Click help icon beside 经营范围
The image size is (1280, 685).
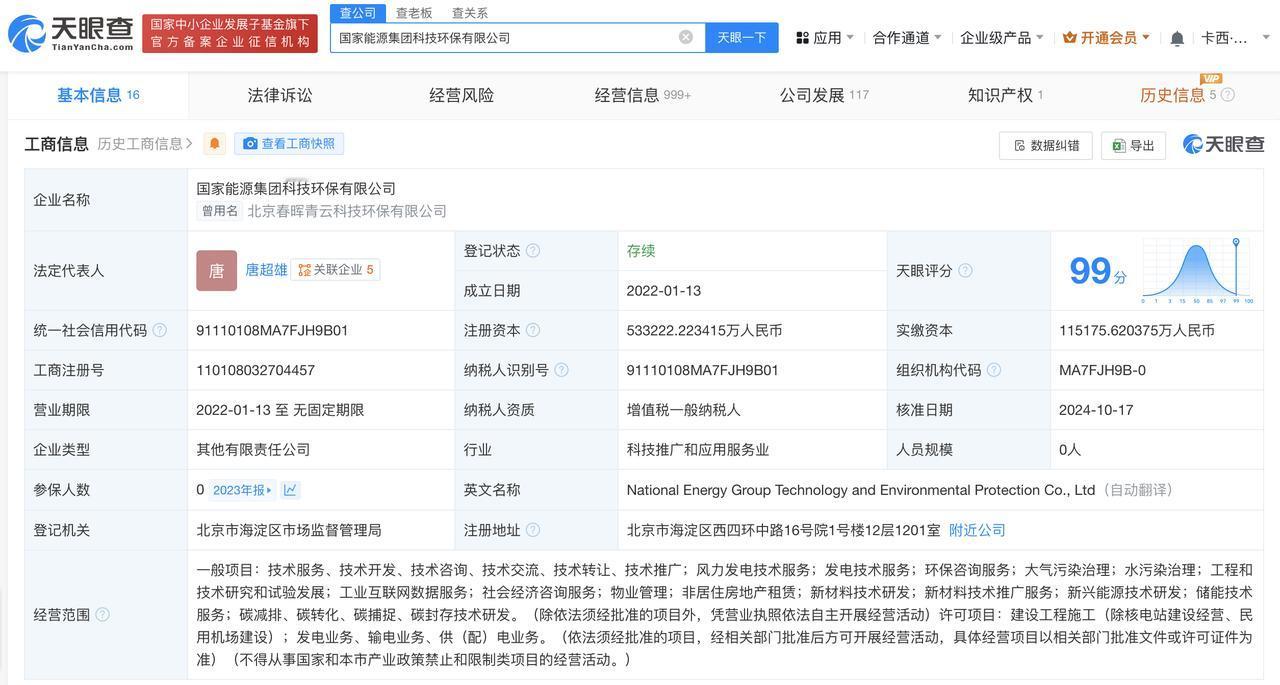coord(102,615)
